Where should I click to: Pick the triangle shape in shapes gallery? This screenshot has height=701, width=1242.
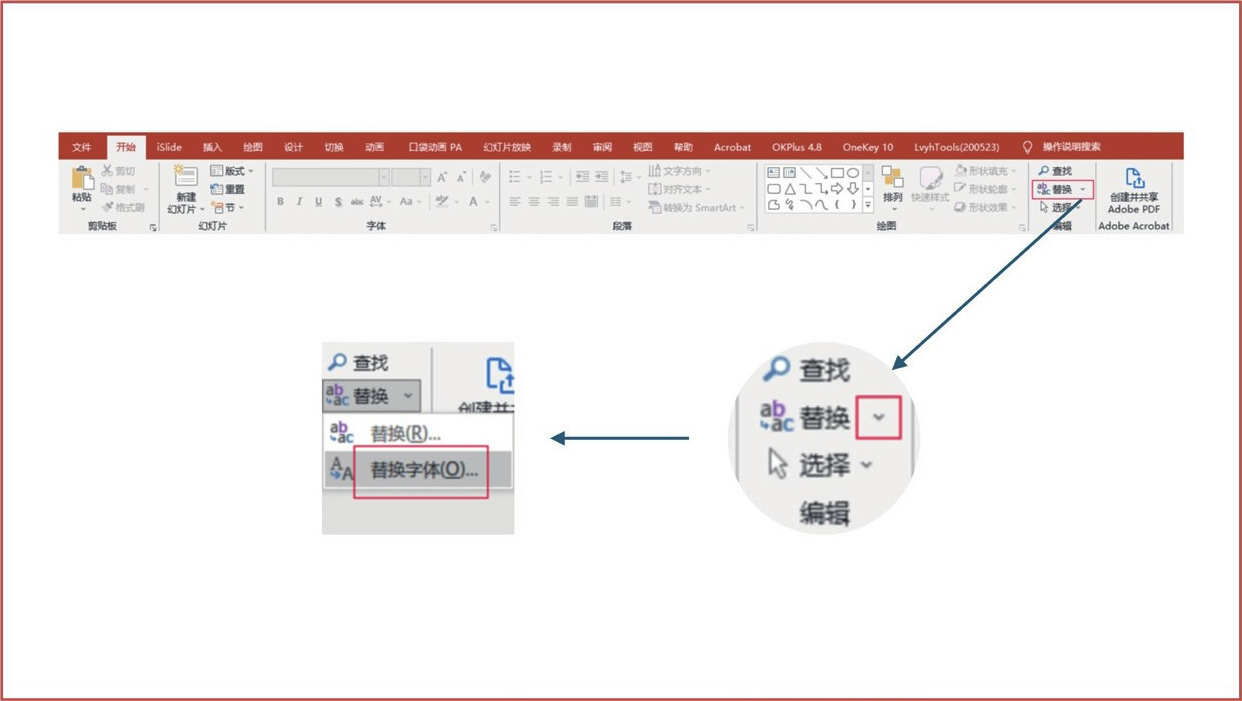click(x=789, y=189)
